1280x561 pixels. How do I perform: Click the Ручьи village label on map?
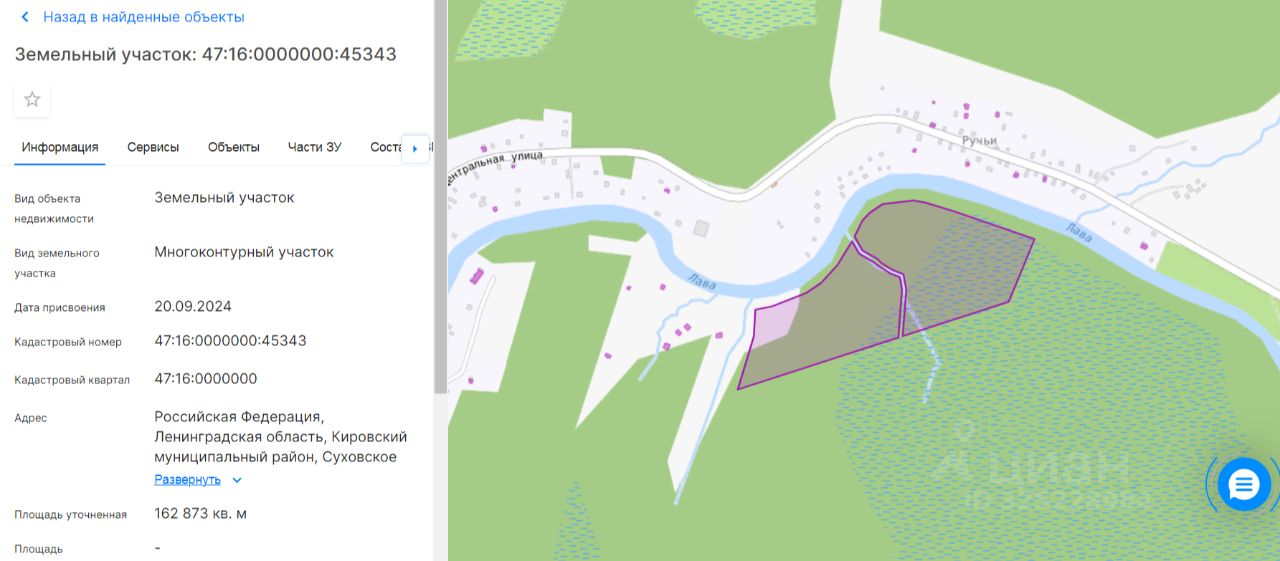(980, 141)
